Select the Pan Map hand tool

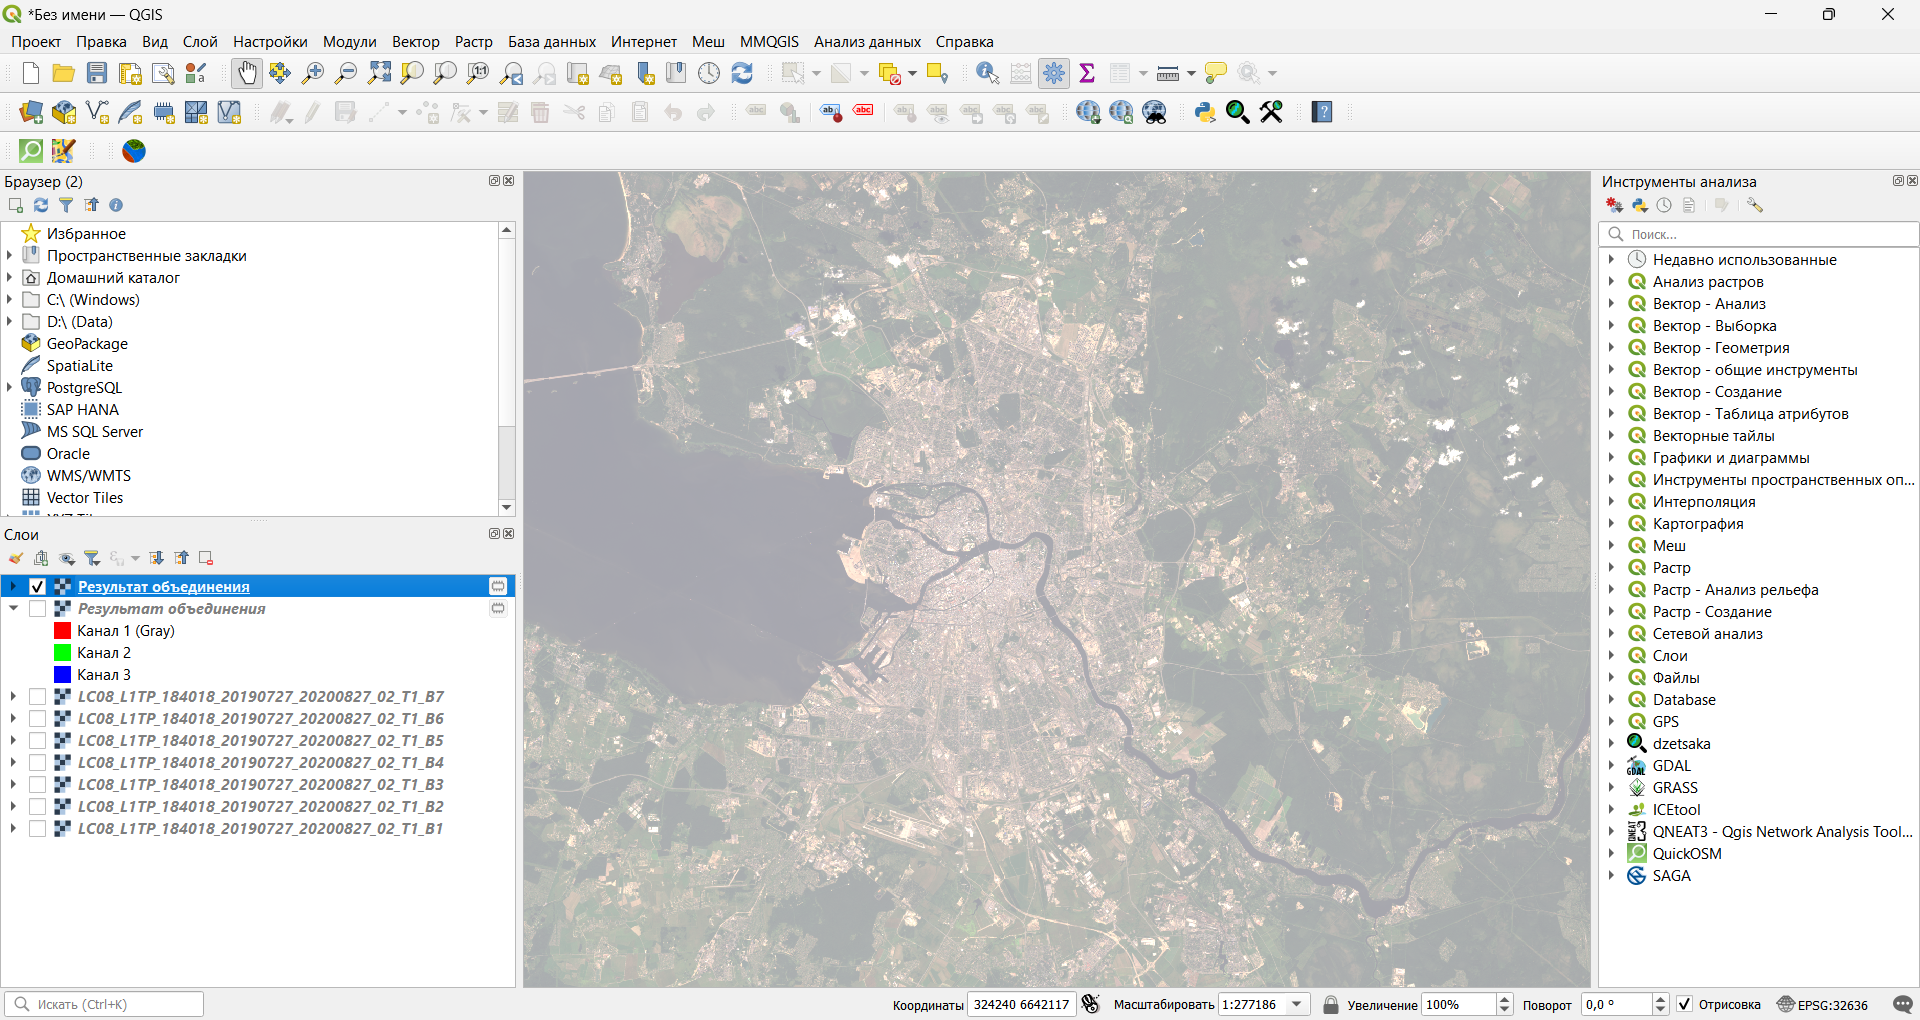[x=247, y=73]
